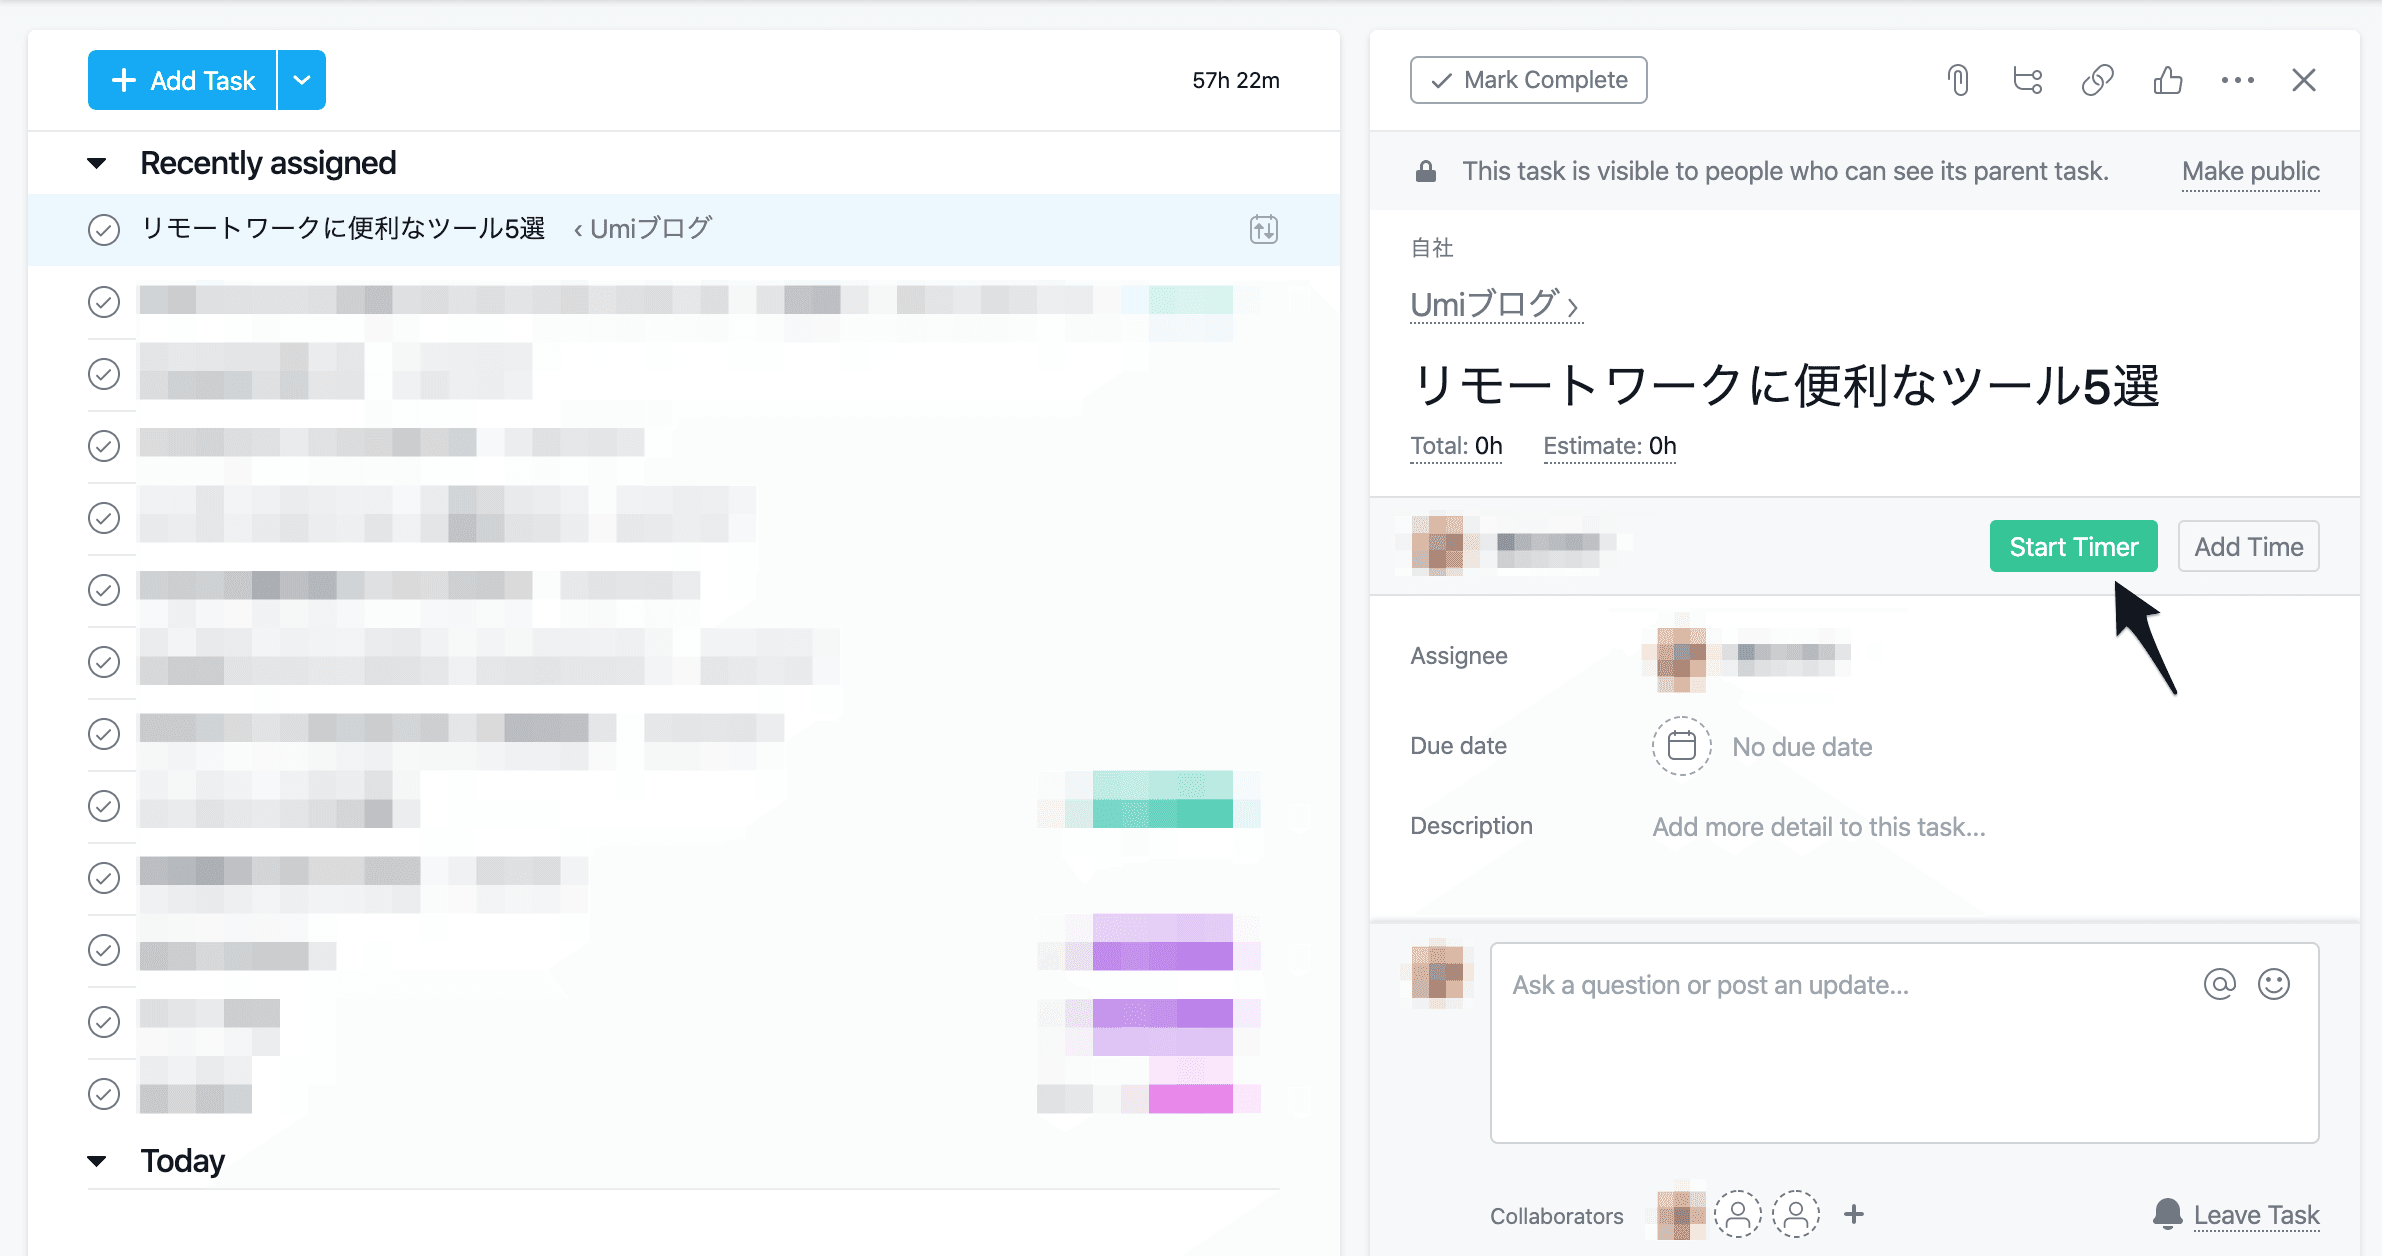Click the ‹ Umiブログ label in task row
The width and height of the screenshot is (2382, 1256).
642,229
